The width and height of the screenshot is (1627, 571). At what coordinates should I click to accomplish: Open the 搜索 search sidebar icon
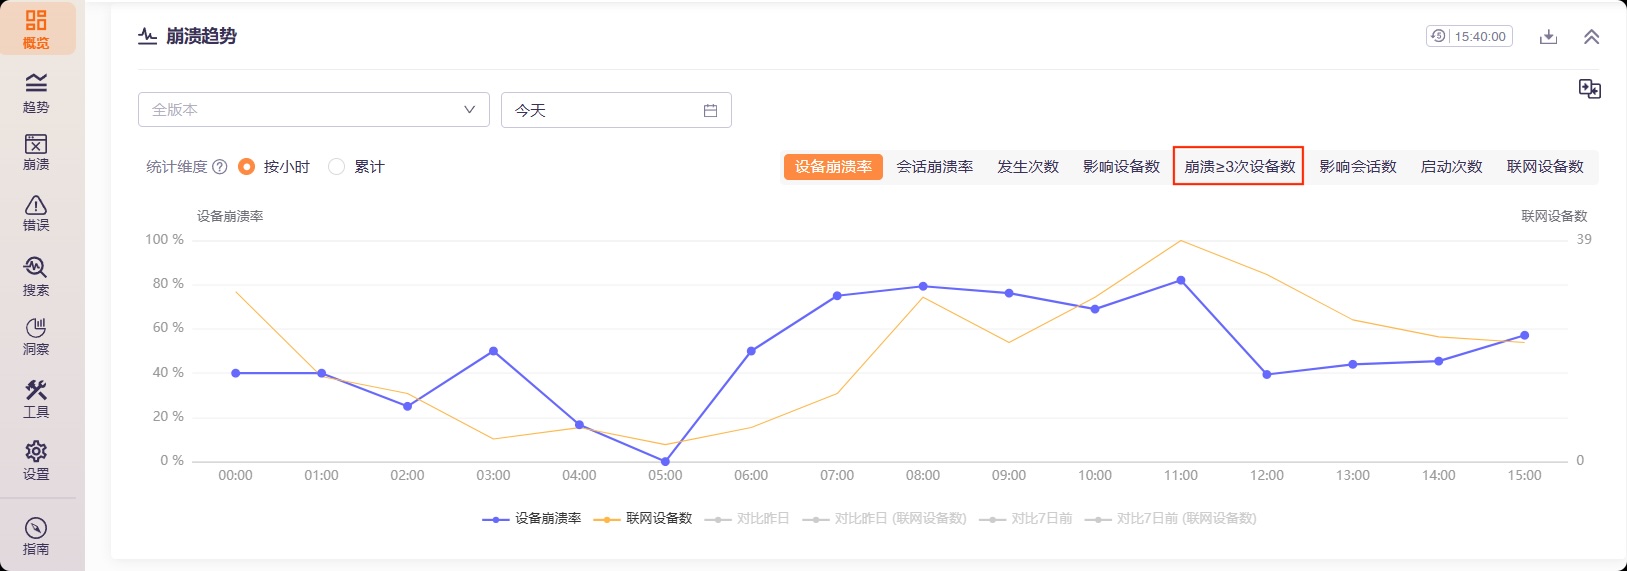coord(36,276)
